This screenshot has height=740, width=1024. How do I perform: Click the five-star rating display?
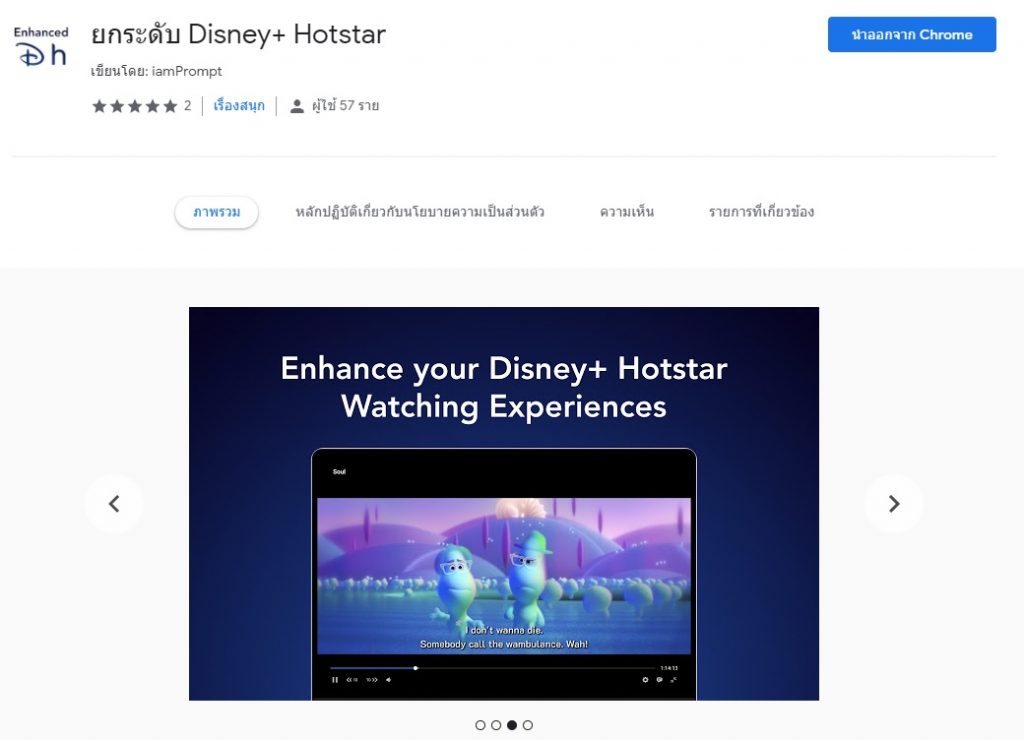[x=135, y=106]
